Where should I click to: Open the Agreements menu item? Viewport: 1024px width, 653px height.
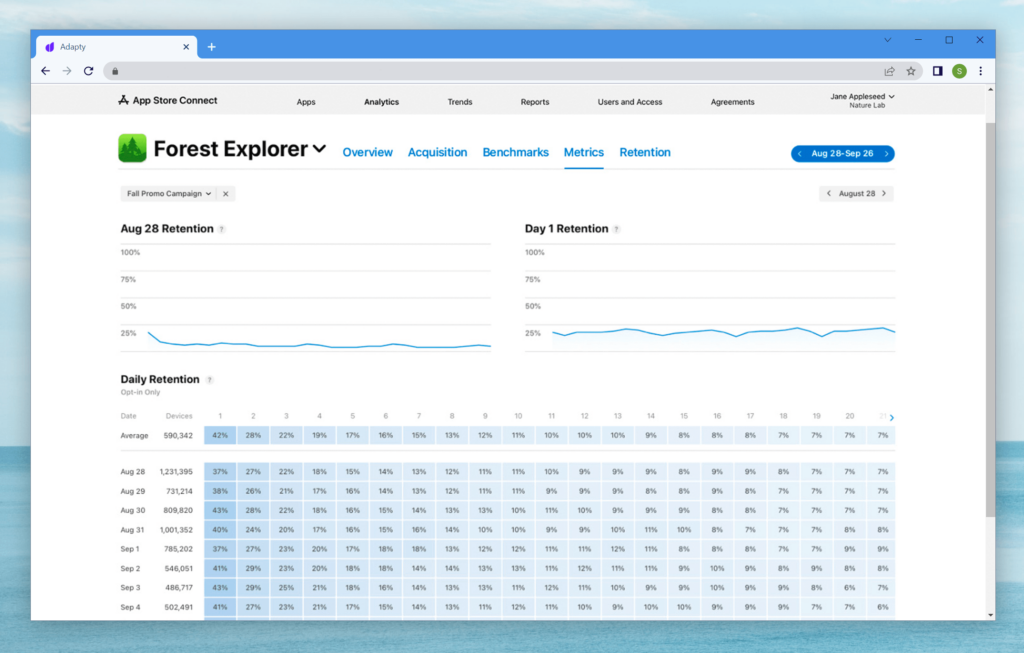tap(732, 102)
